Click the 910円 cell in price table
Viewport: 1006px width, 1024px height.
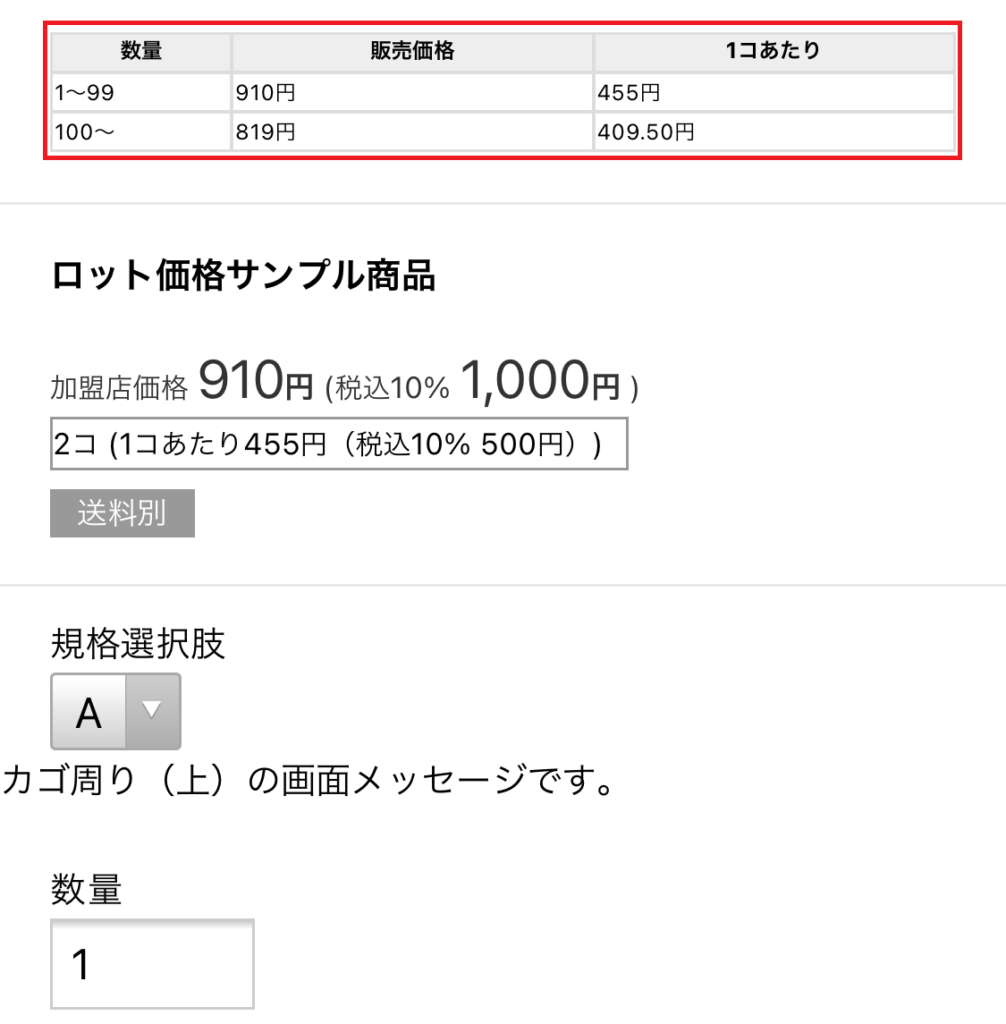[x=412, y=93]
